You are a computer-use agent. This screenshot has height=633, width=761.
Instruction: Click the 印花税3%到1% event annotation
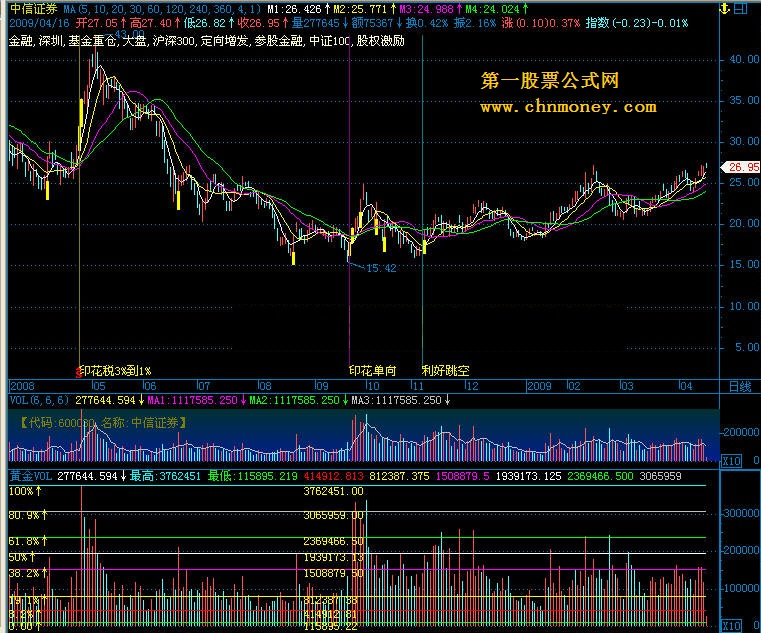[x=116, y=371]
